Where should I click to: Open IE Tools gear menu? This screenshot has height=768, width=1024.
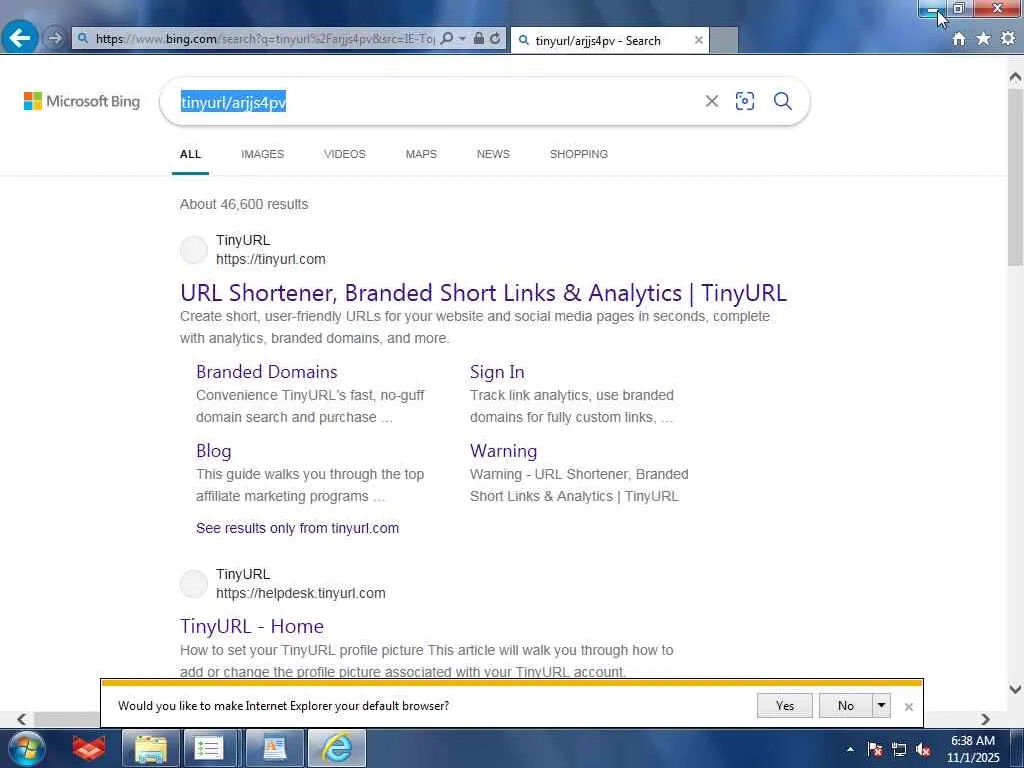pos(1008,39)
